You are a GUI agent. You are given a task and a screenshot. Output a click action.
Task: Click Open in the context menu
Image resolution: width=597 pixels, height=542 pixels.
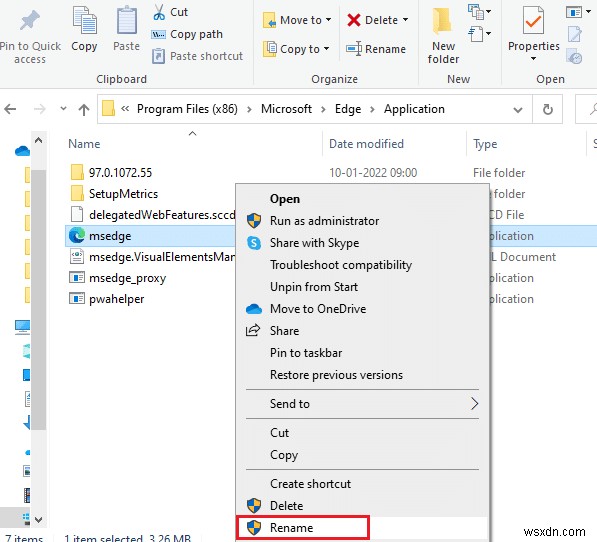pos(285,199)
